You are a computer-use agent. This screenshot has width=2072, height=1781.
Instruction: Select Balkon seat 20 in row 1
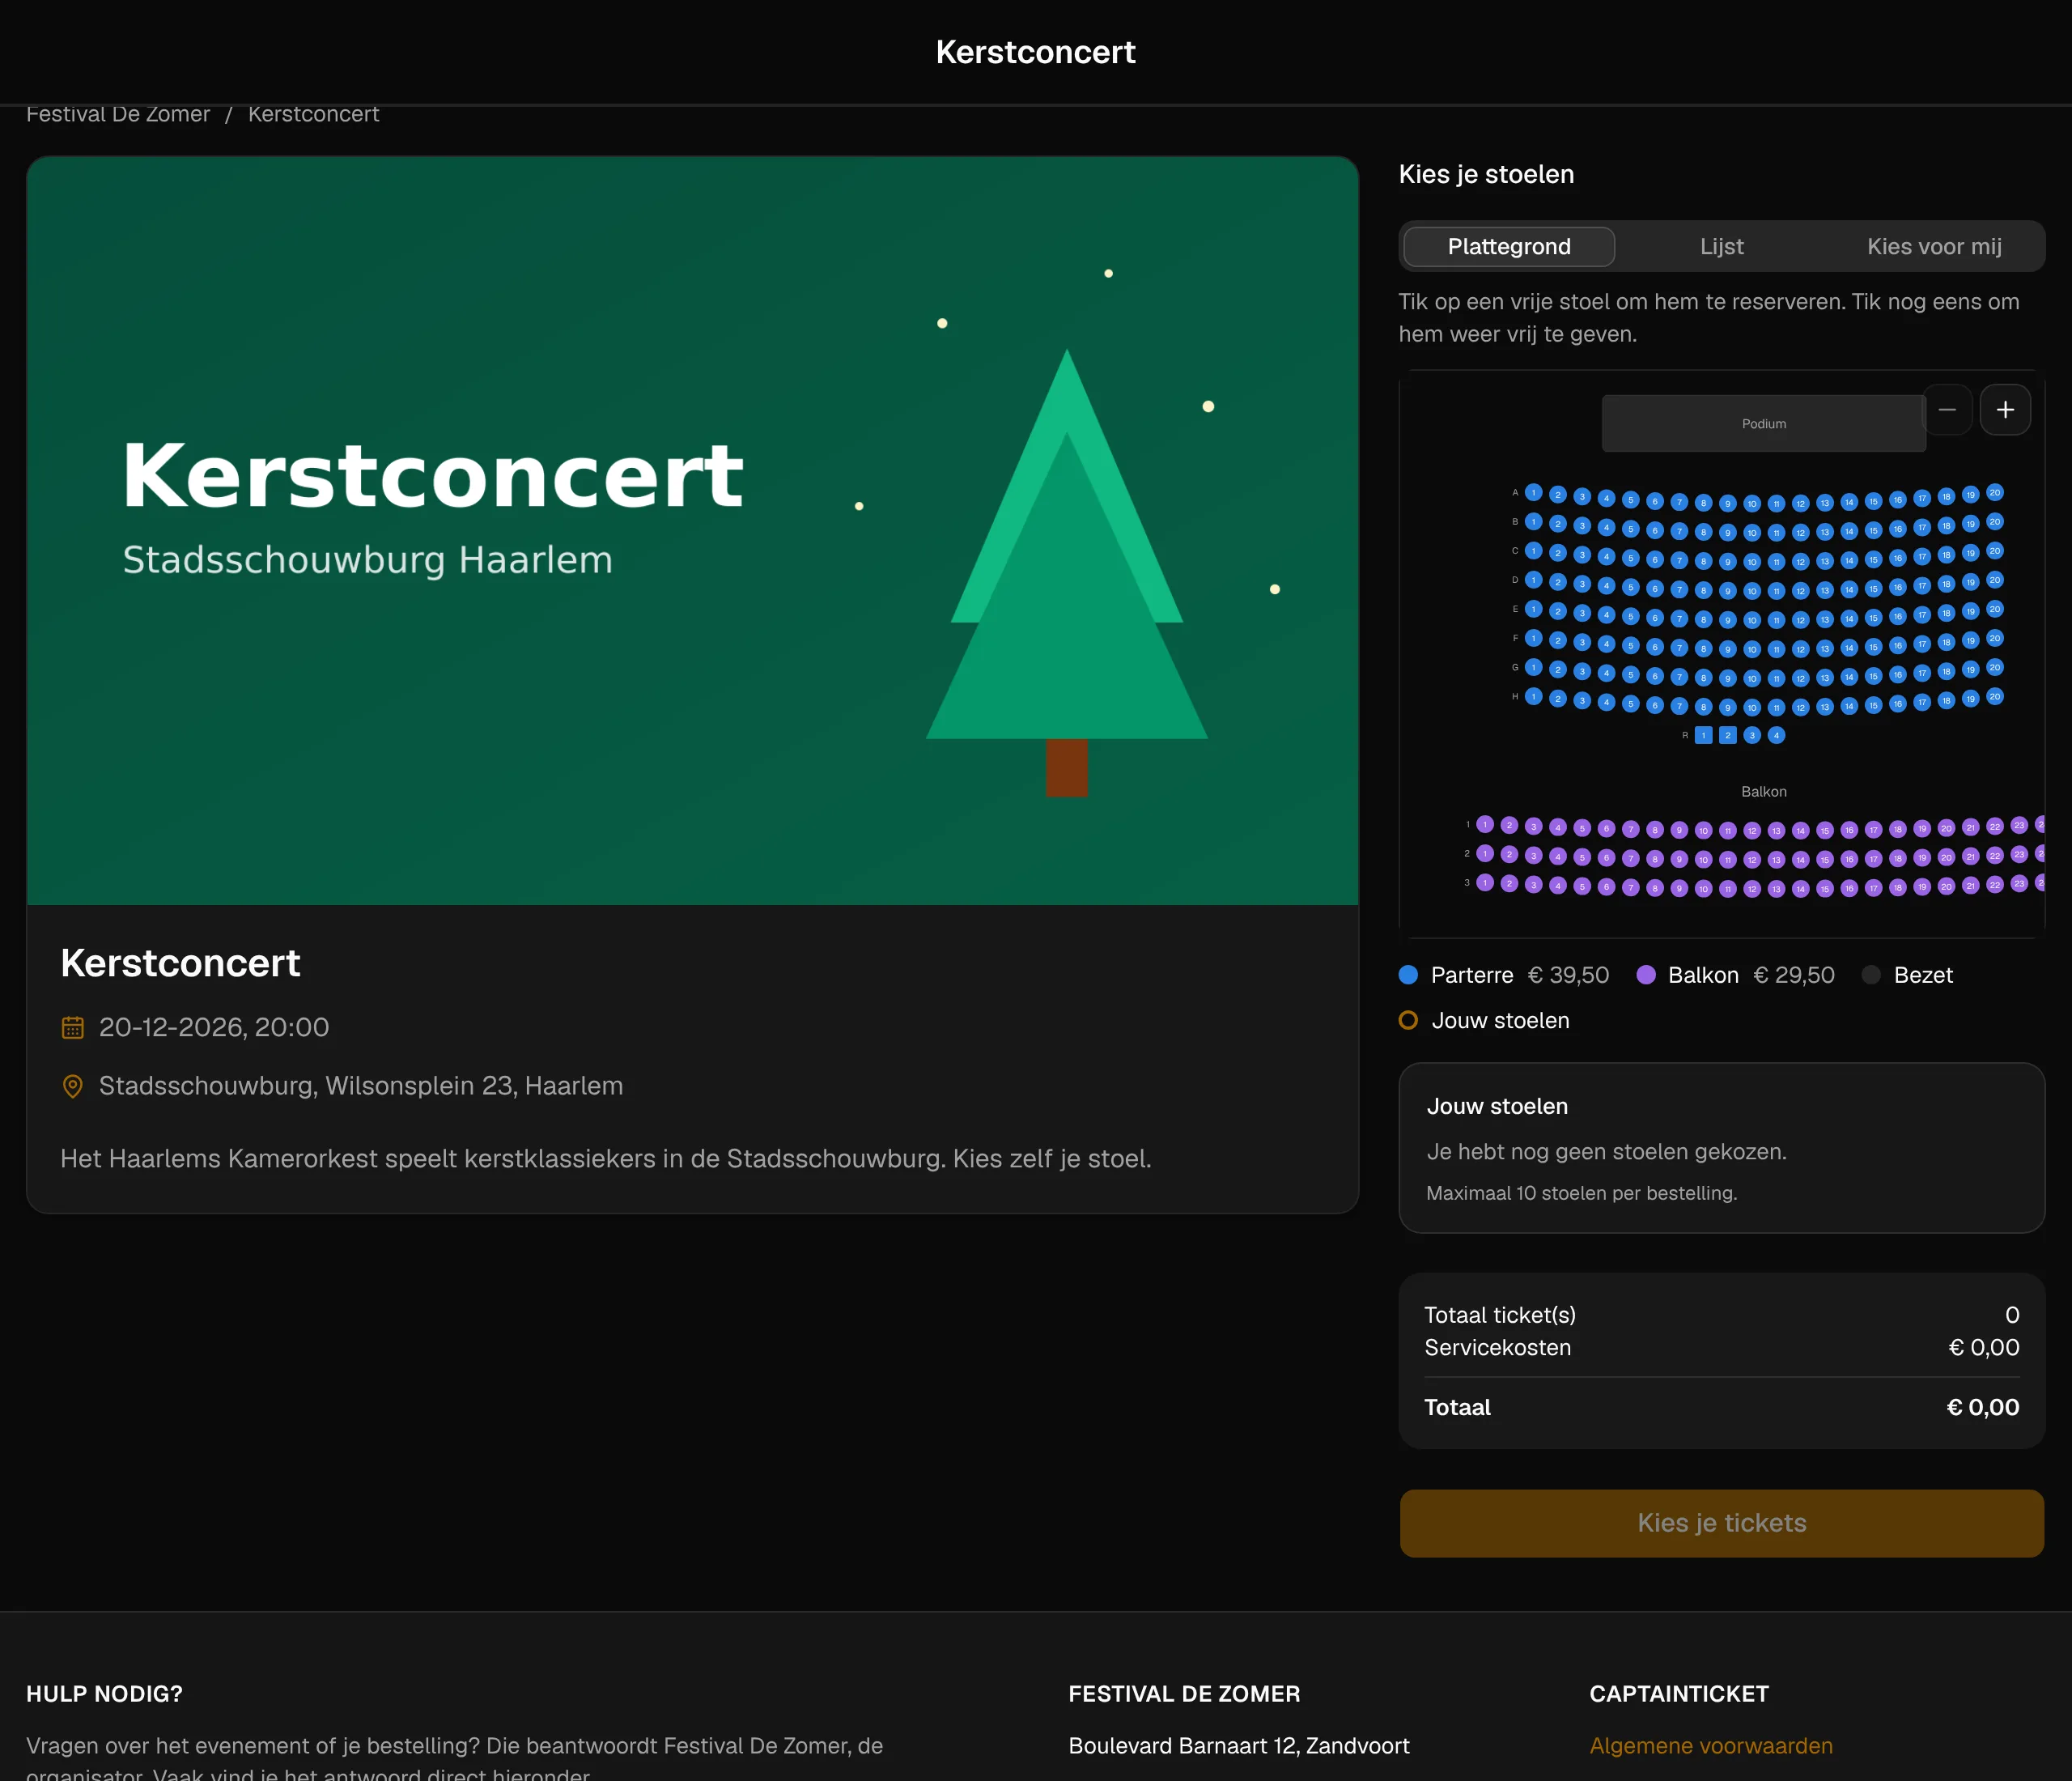click(x=1946, y=828)
